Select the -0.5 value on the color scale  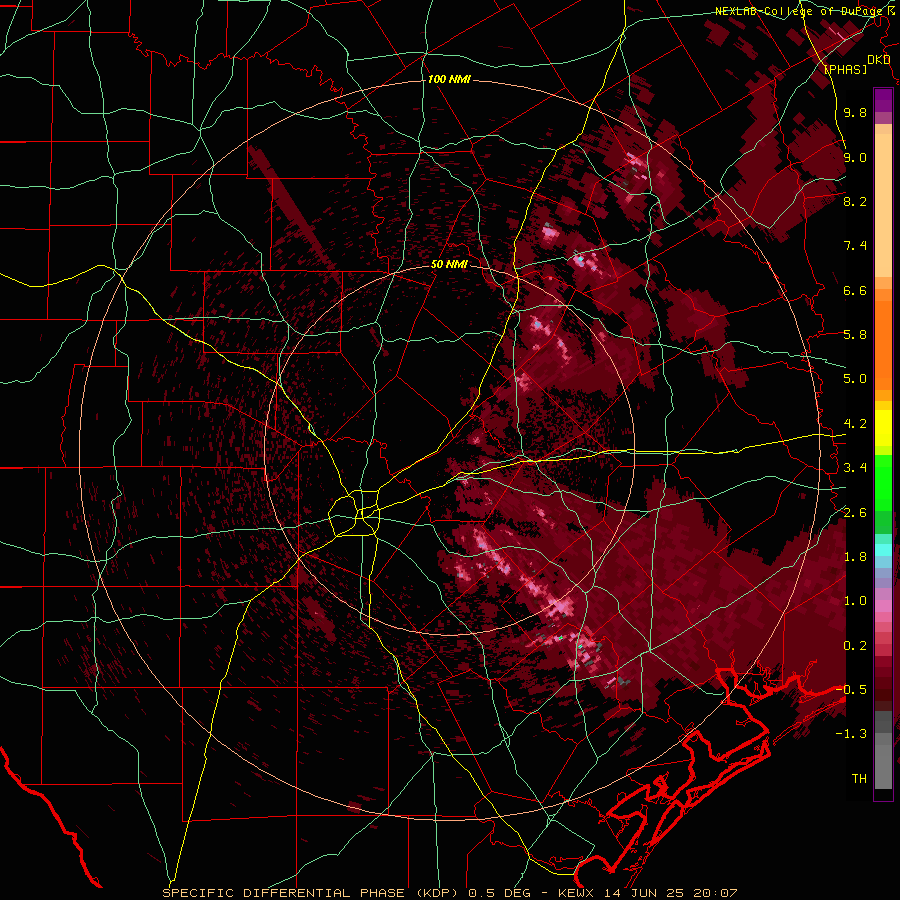click(851, 690)
